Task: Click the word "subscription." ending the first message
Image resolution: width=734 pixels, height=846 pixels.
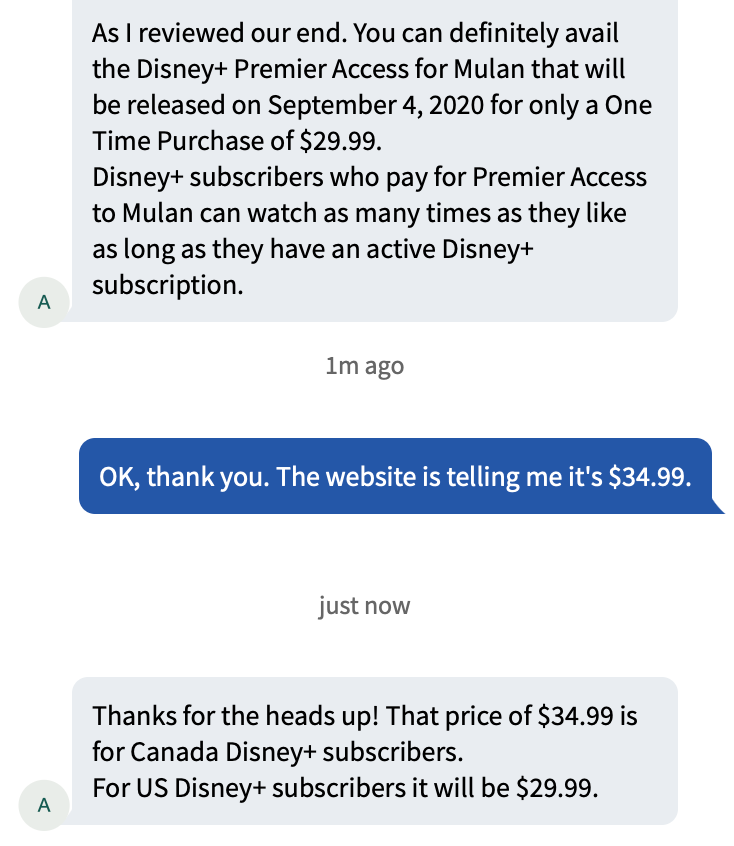Action: pos(167,286)
